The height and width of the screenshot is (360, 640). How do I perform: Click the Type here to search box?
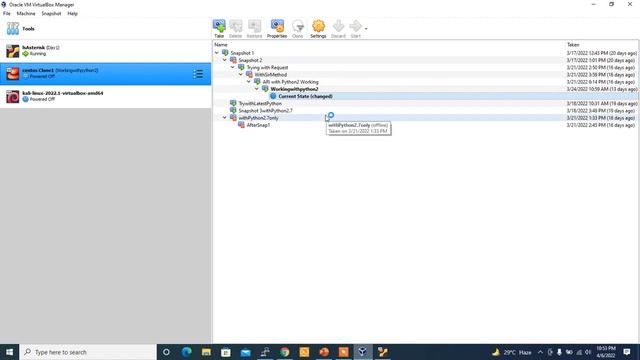point(88,352)
